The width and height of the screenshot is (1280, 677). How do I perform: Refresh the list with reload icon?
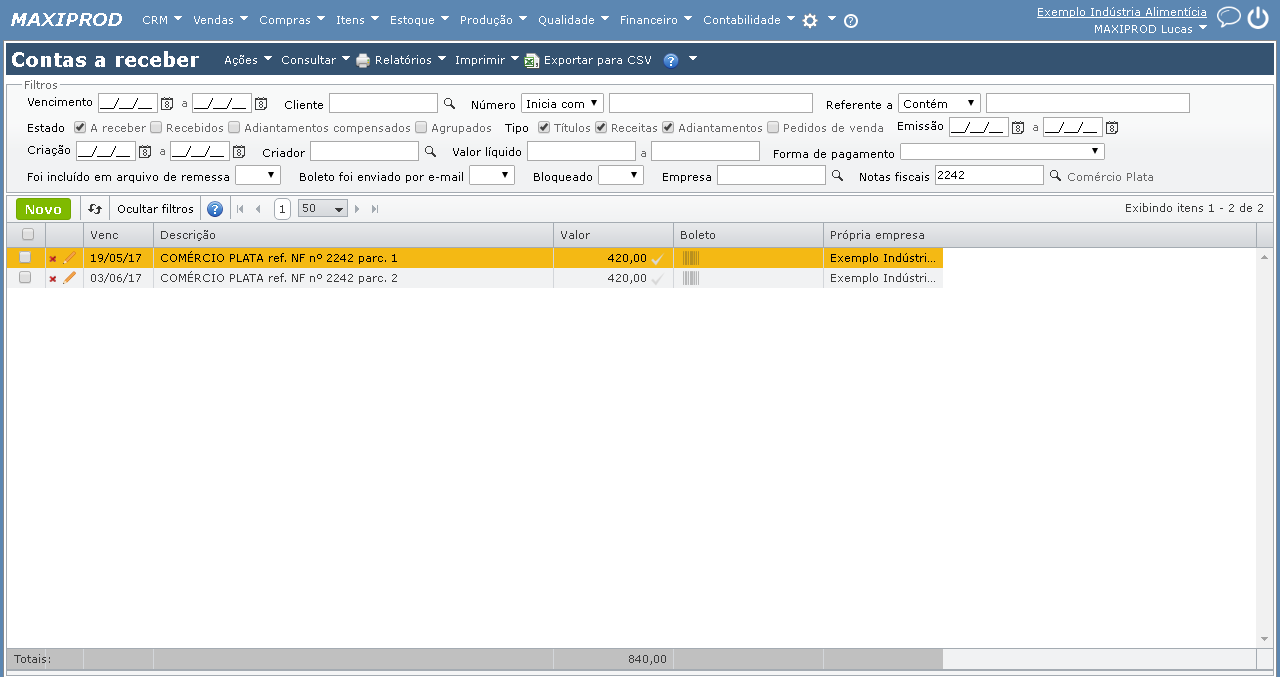(94, 209)
